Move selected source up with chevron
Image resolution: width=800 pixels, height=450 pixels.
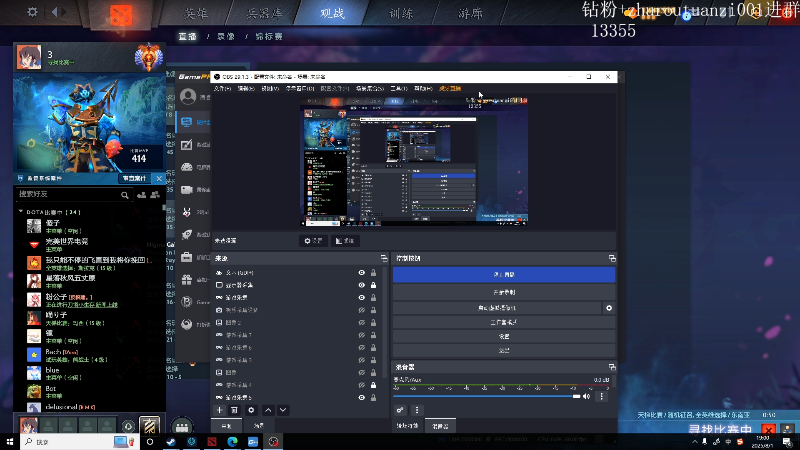point(268,410)
